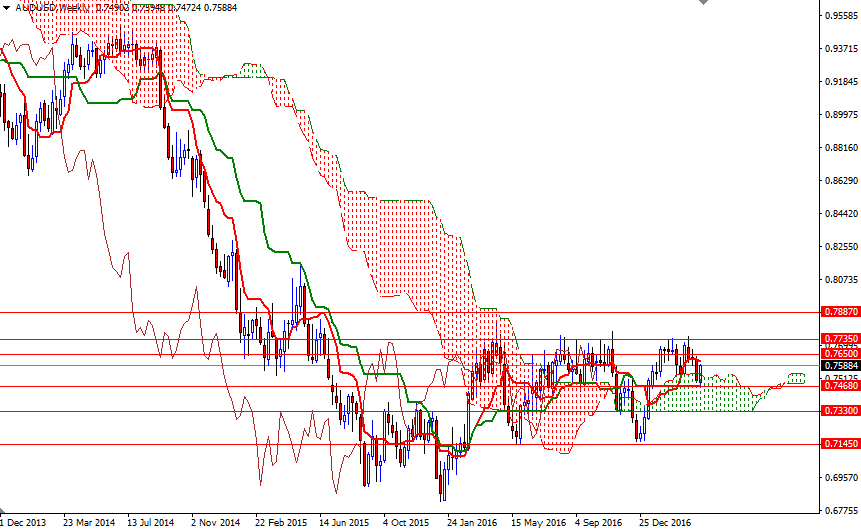
Task: Click the 0.91845 price axis value
Action: tap(841, 82)
